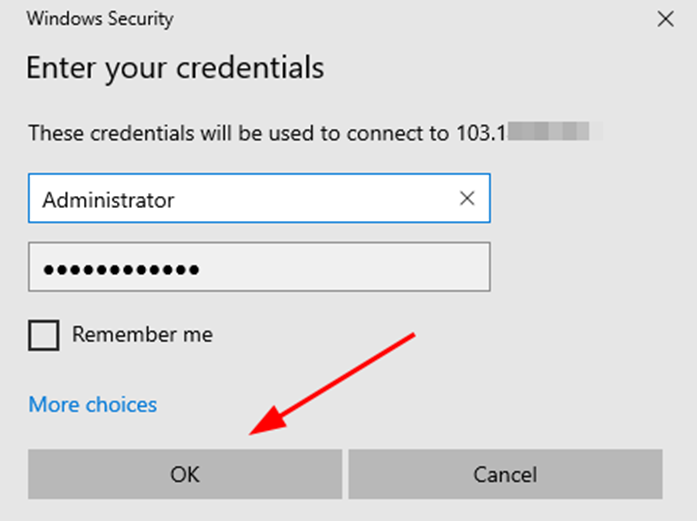Click the password dots in the field
This screenshot has width=697, height=521.
click(120, 270)
